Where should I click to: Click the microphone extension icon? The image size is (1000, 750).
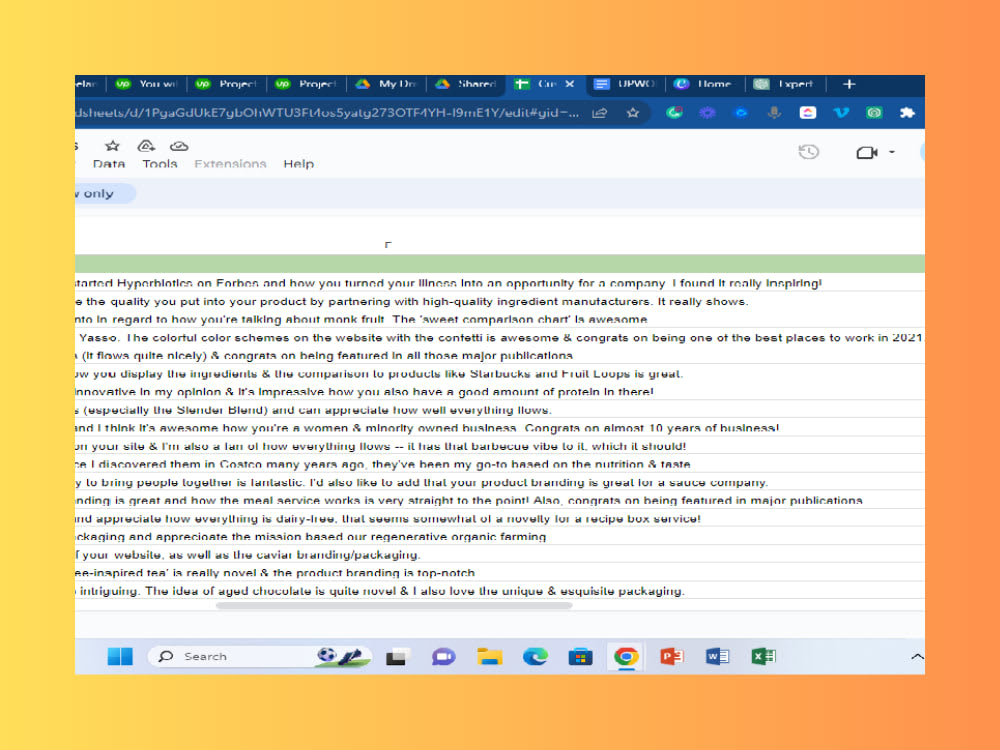(773, 114)
